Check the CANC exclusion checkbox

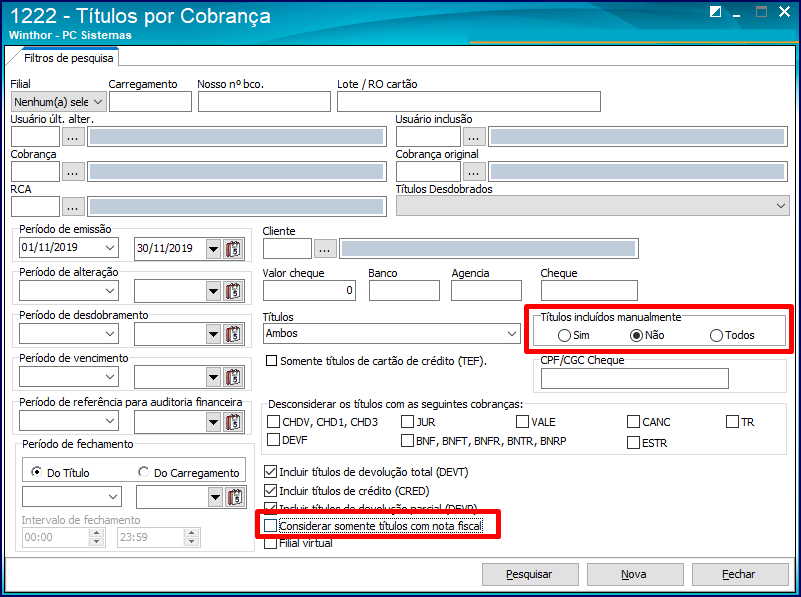pyautogui.click(x=633, y=422)
